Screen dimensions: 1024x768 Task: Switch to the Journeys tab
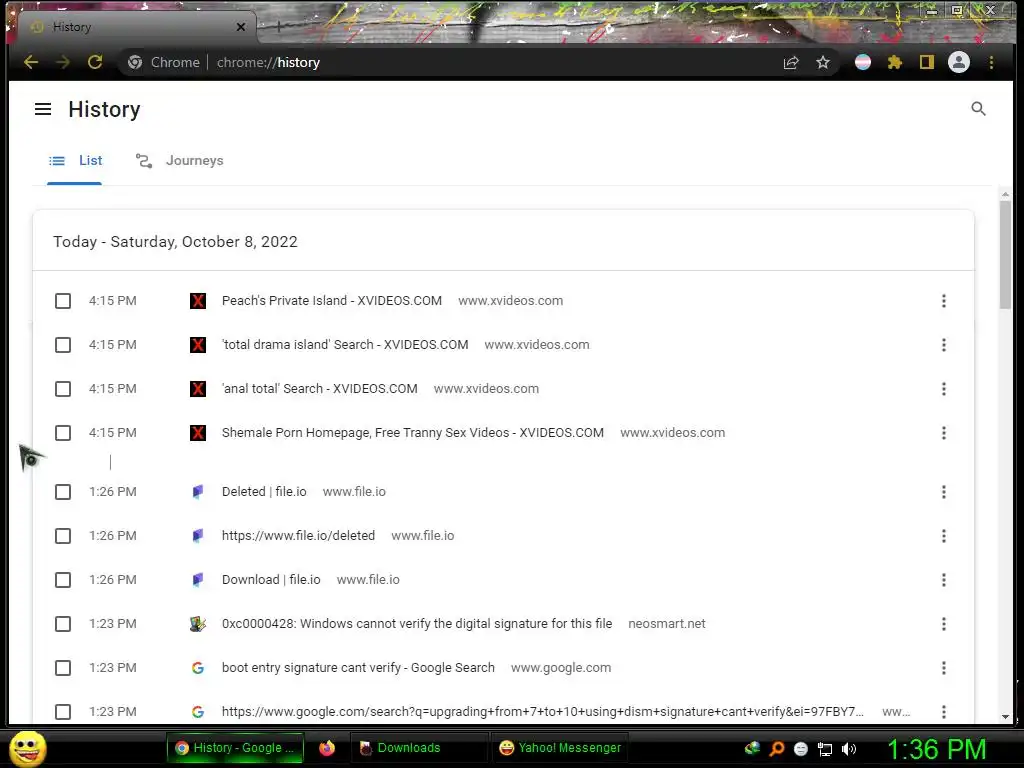tap(180, 161)
